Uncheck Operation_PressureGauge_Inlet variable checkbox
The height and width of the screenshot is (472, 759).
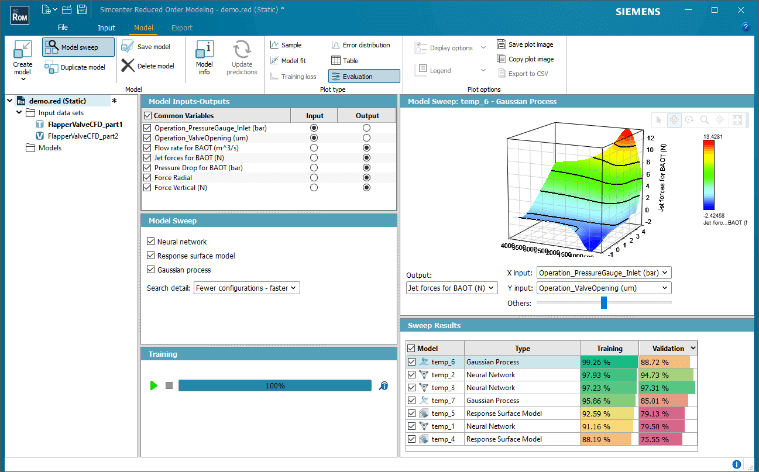coord(147,128)
